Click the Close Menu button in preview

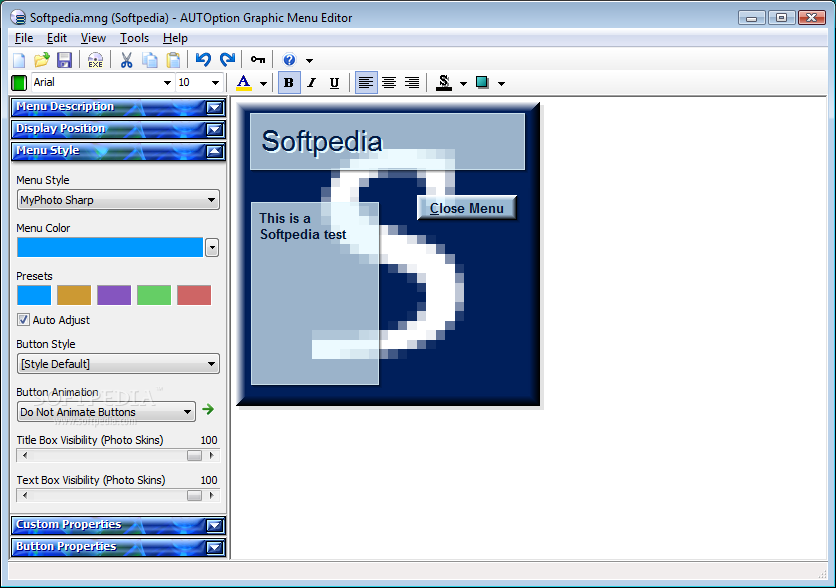coord(467,208)
